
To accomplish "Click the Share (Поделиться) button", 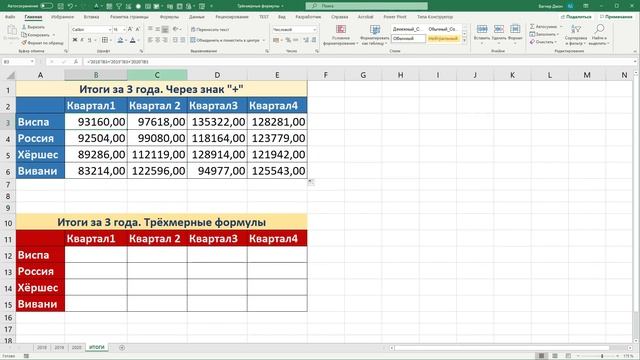I will pyautogui.click(x=576, y=17).
